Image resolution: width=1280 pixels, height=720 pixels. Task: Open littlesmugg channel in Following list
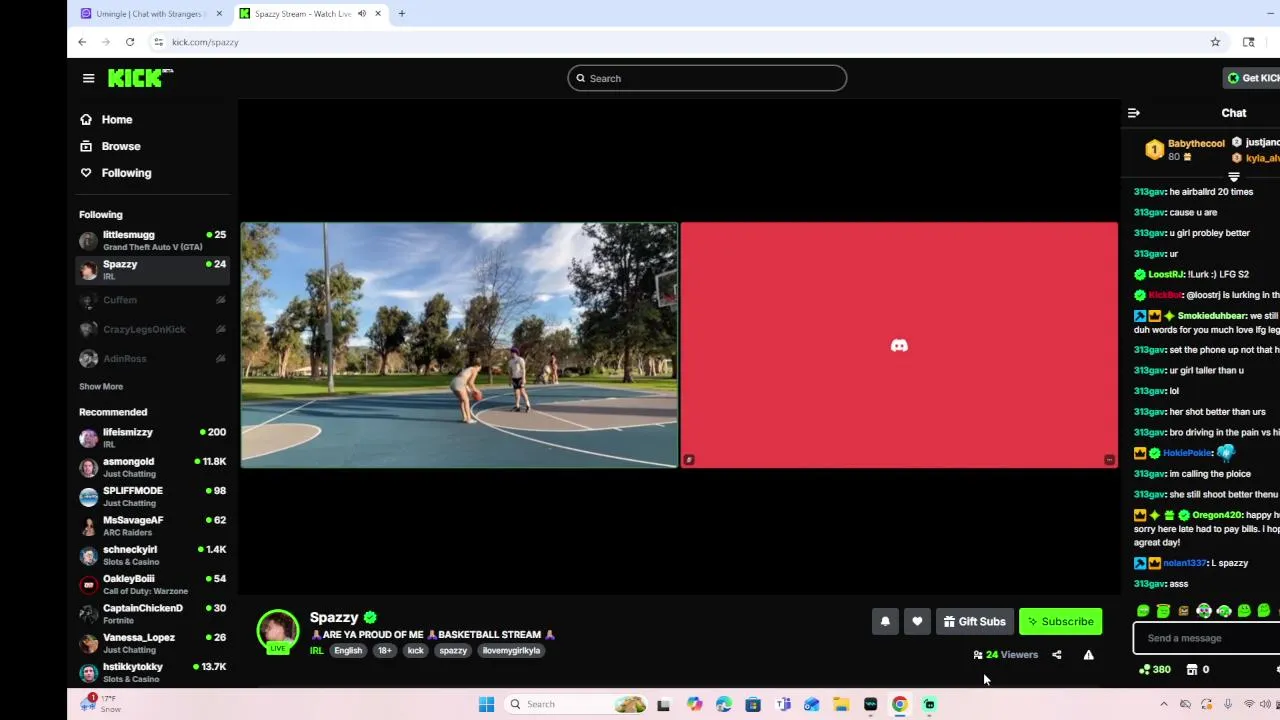click(154, 241)
